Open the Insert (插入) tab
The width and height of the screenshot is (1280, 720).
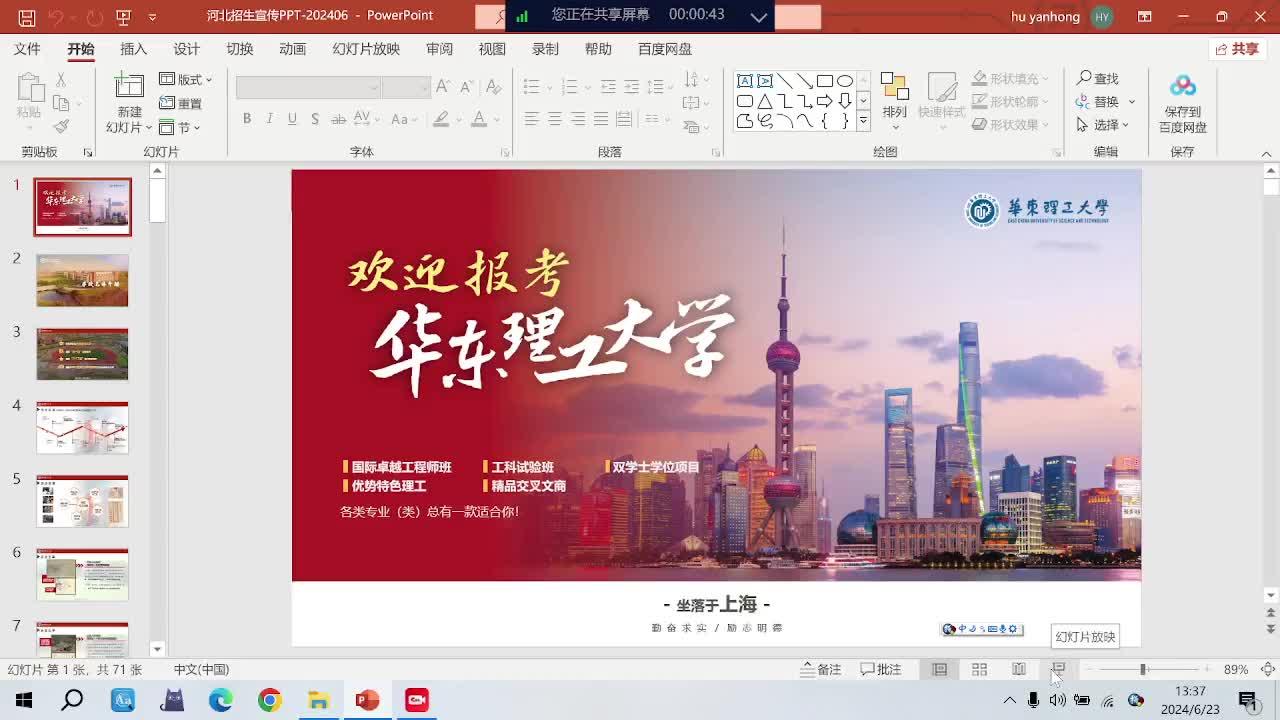pyautogui.click(x=133, y=49)
